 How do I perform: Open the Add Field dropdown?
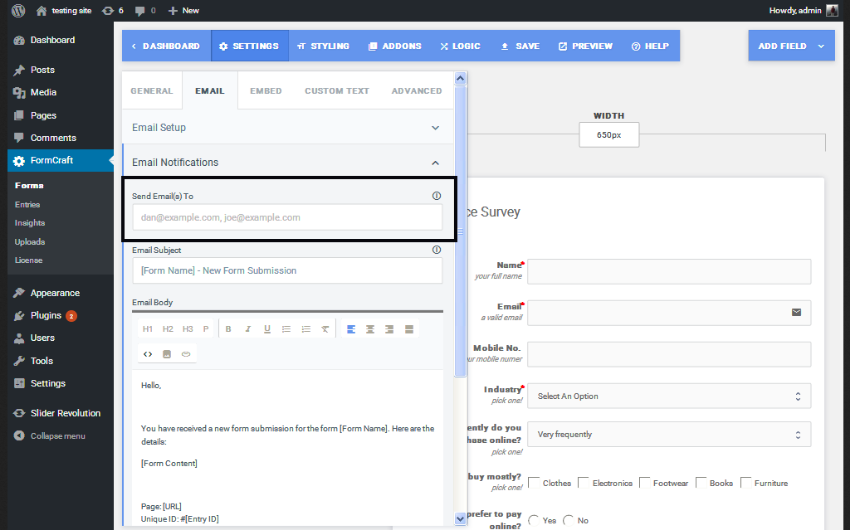click(x=791, y=46)
